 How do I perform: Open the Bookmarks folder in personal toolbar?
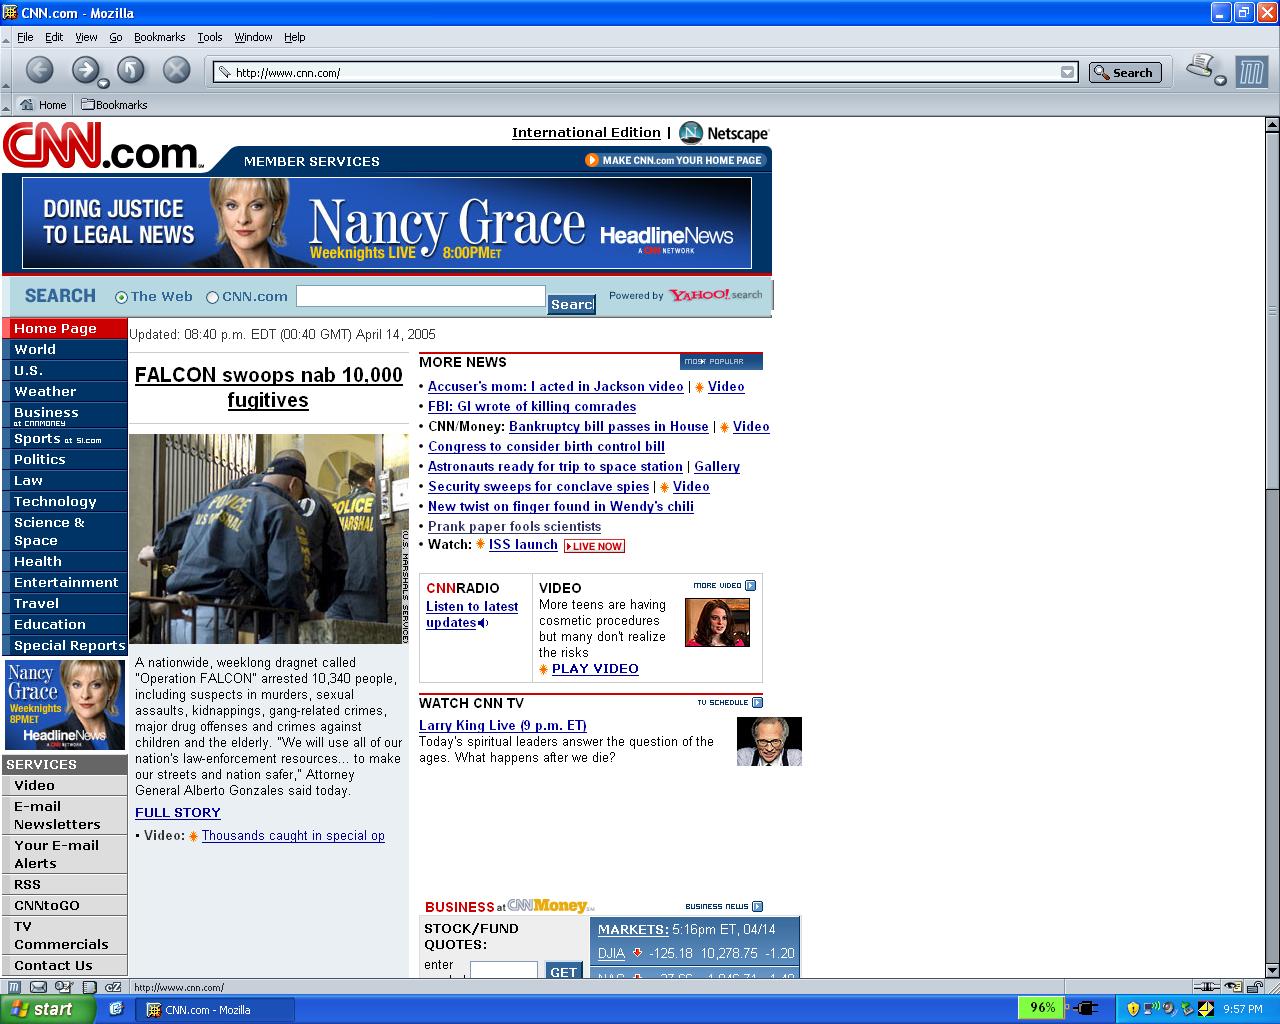point(114,104)
